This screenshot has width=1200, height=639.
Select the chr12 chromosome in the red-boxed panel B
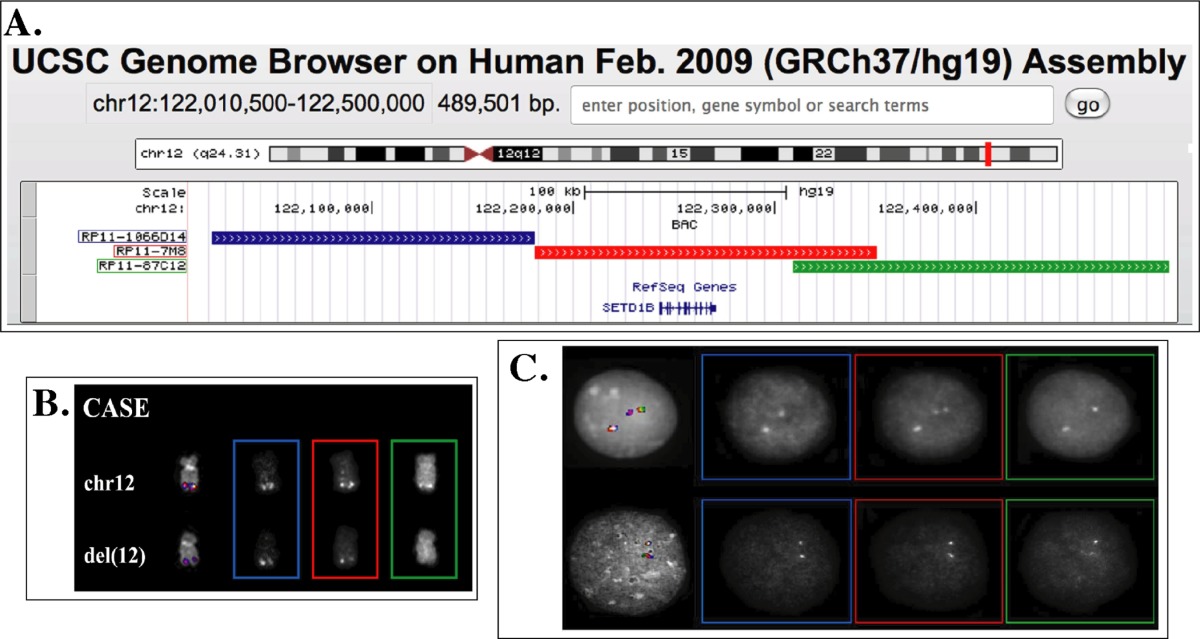pyautogui.click(x=344, y=470)
